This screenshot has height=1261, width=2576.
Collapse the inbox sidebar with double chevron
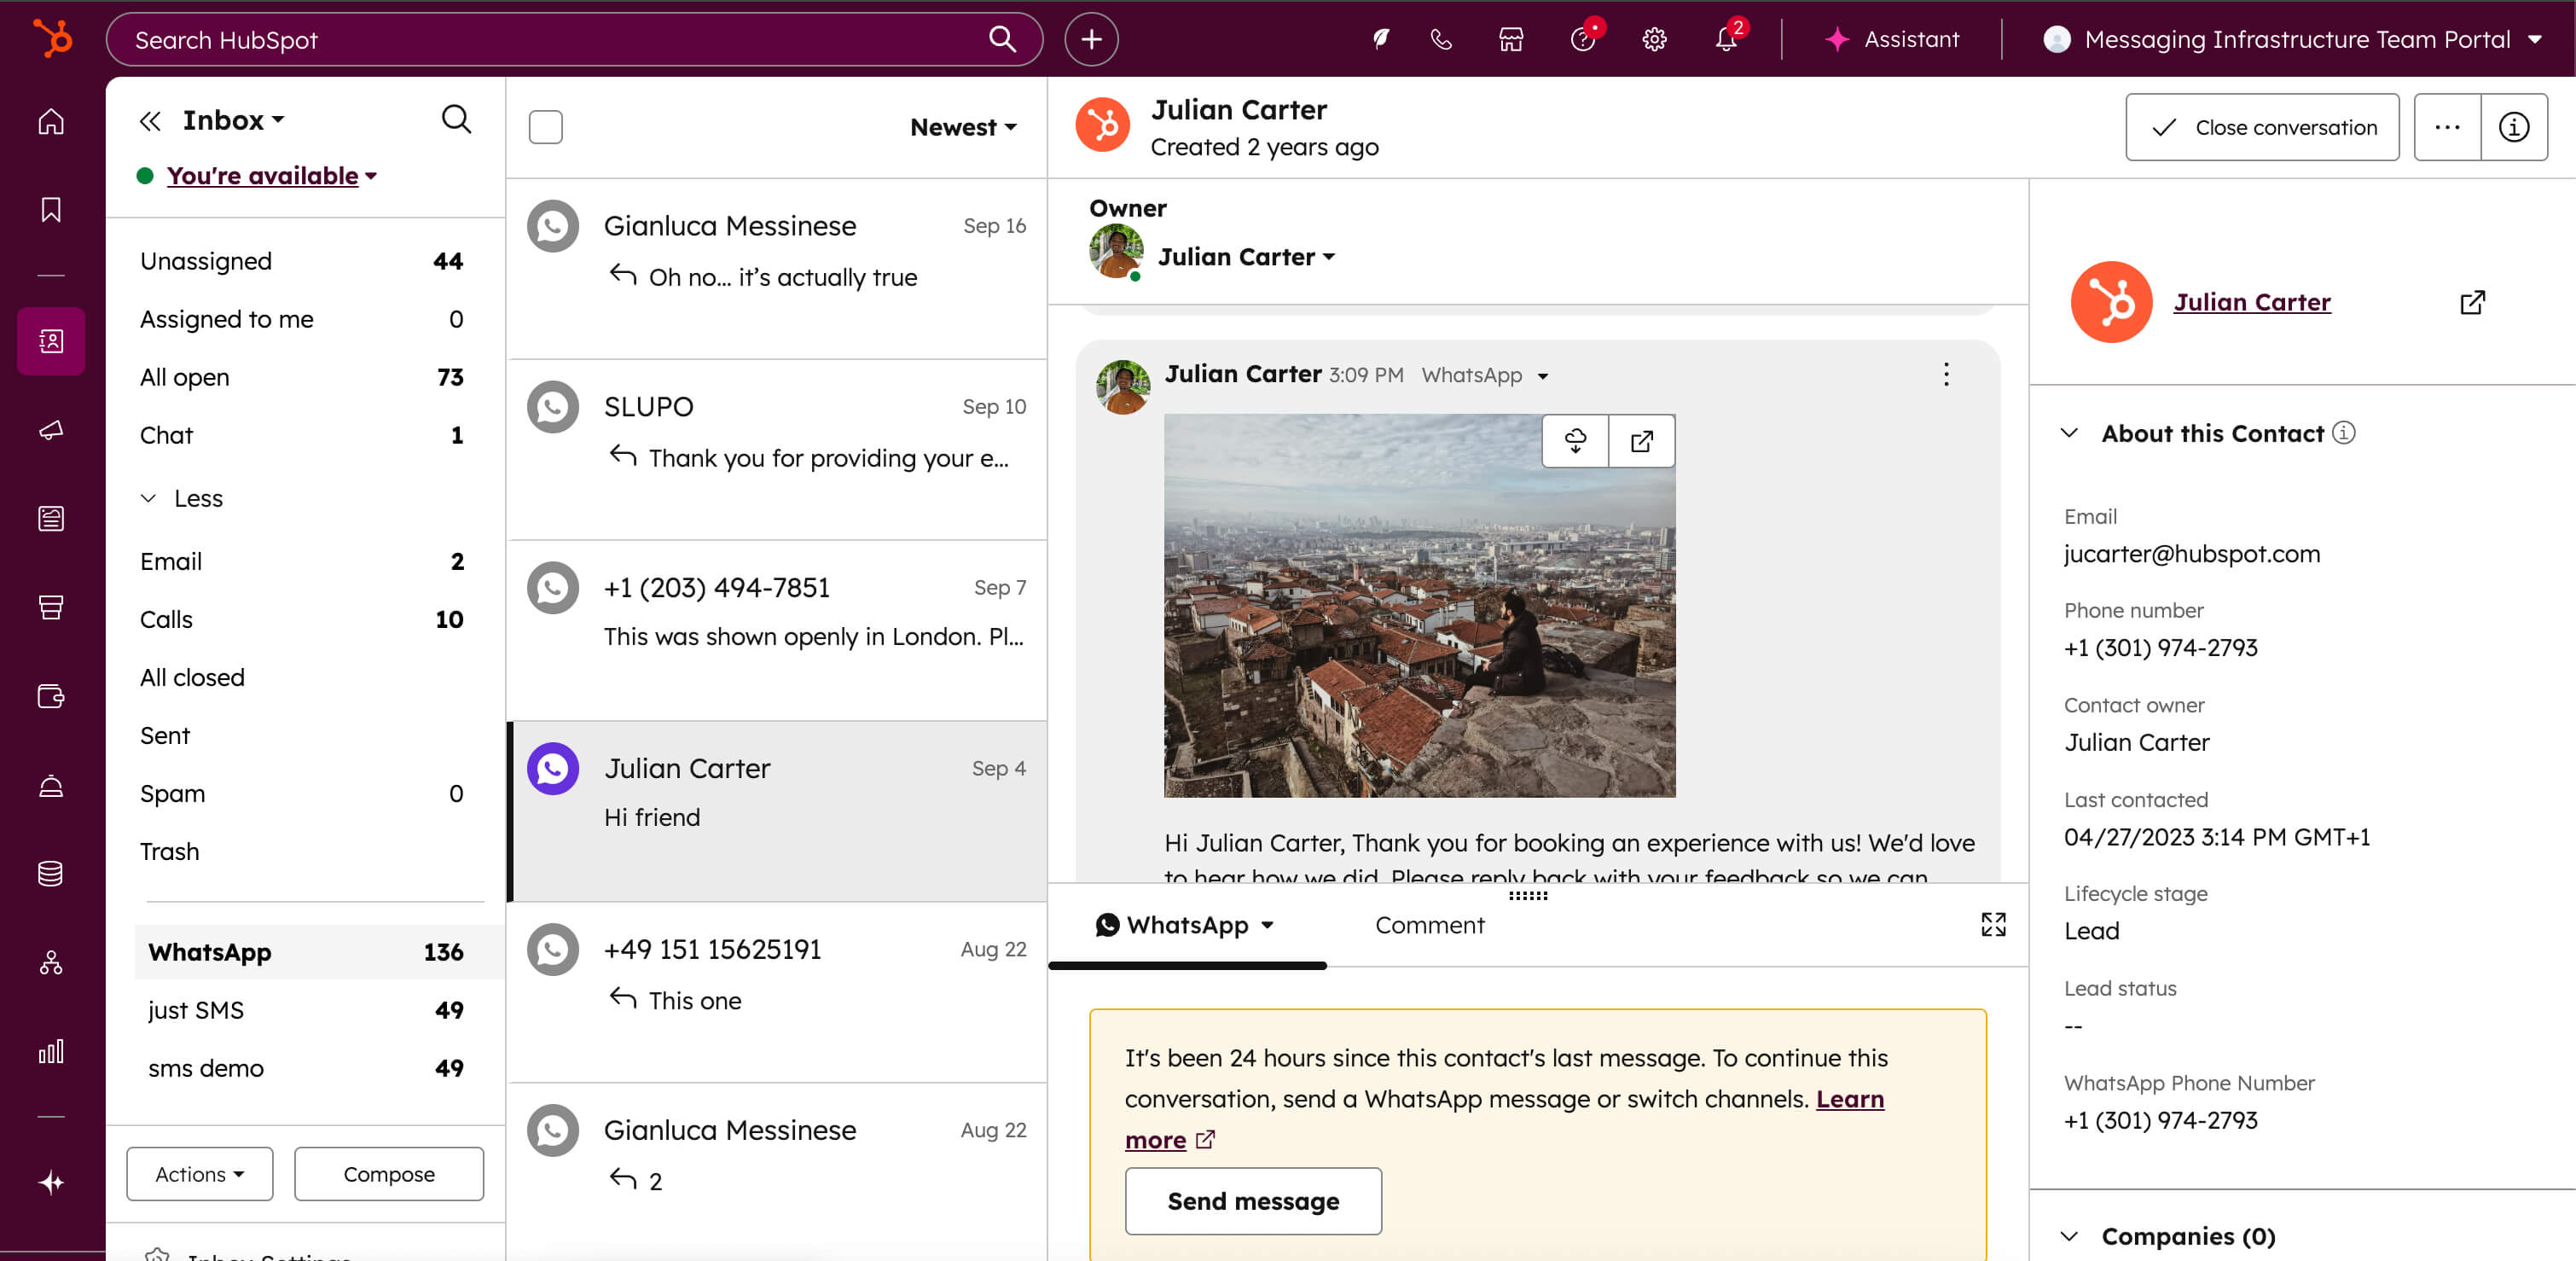coord(150,121)
